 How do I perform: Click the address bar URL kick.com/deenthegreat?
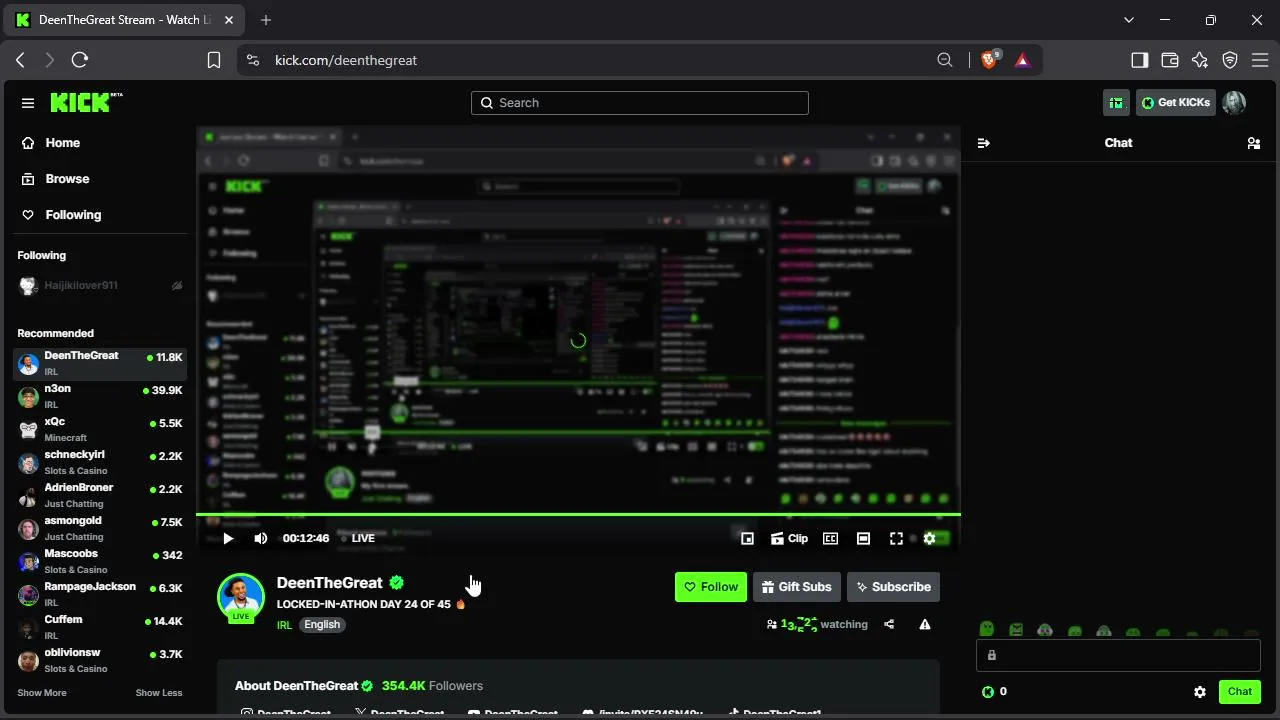pyautogui.click(x=346, y=60)
